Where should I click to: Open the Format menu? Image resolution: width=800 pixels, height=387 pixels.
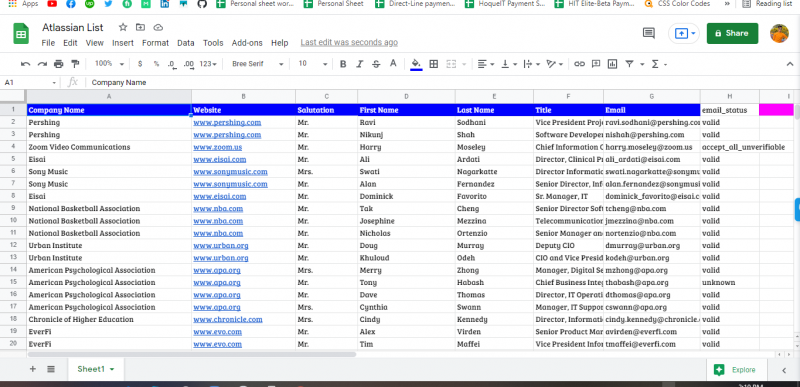pyautogui.click(x=155, y=43)
